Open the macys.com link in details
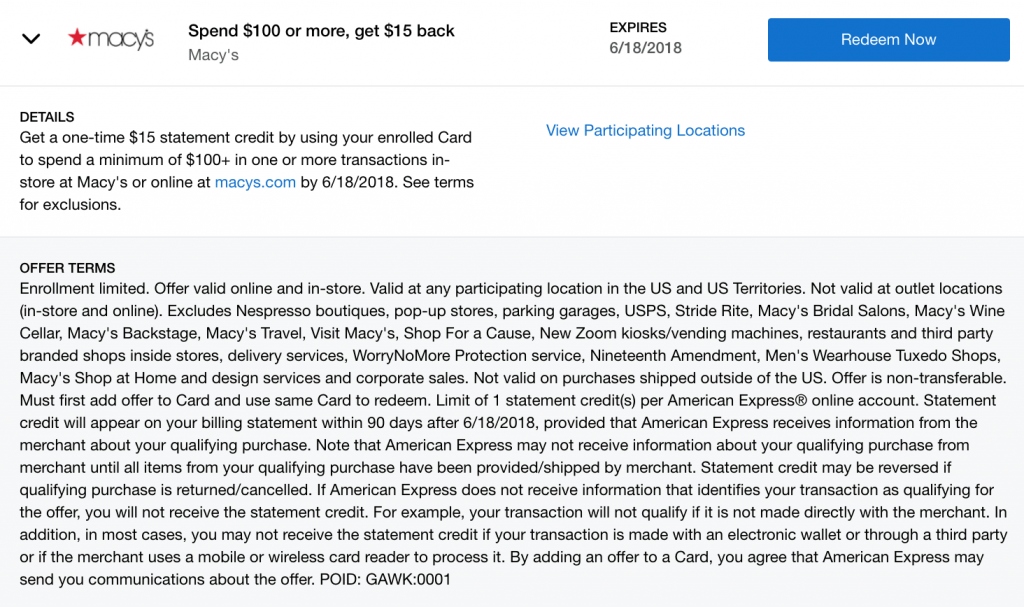The image size is (1024, 607). 255,182
